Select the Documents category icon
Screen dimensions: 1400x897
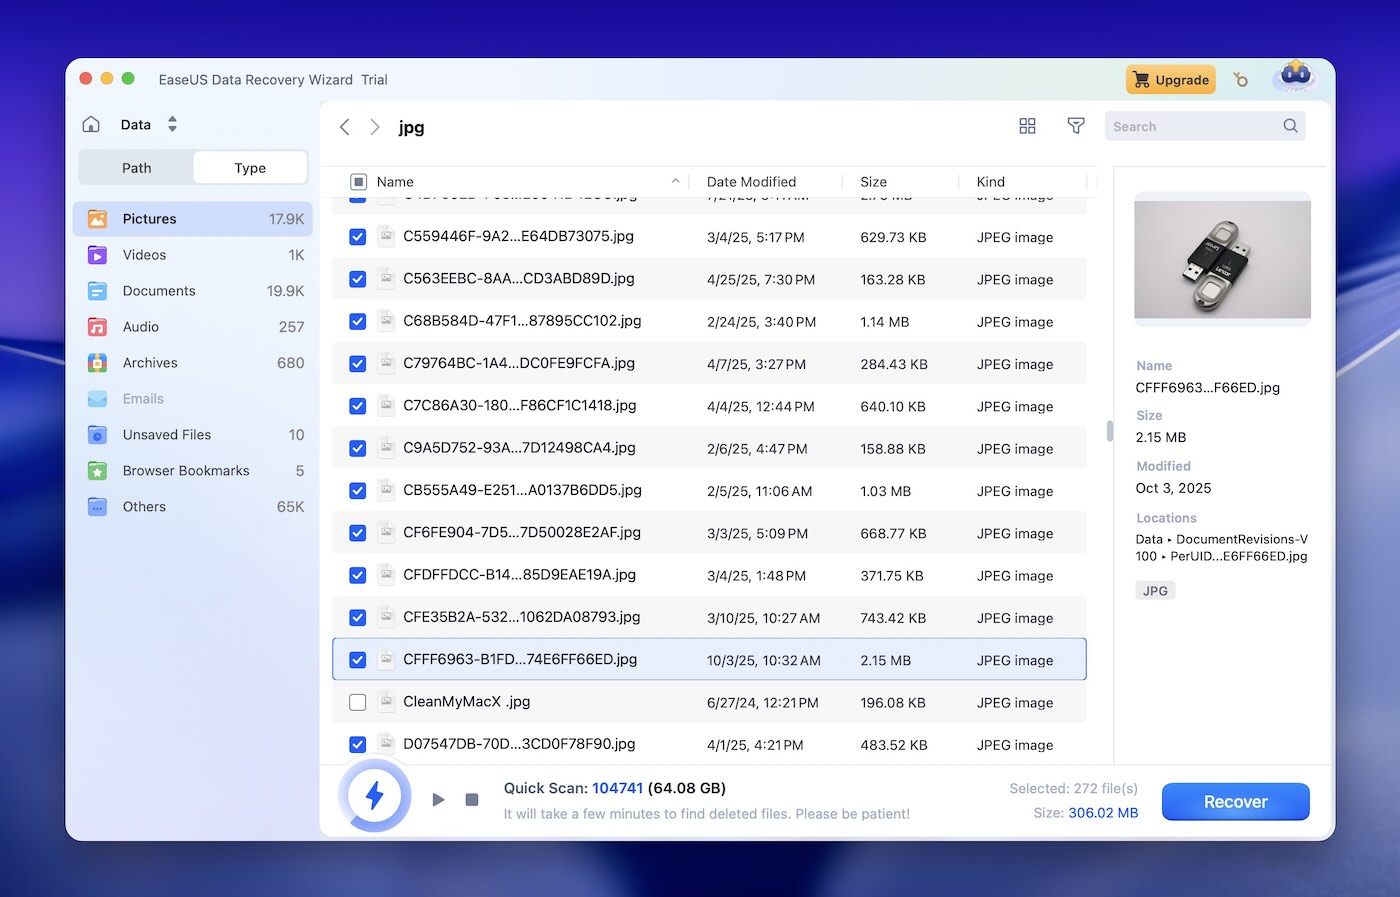97,290
